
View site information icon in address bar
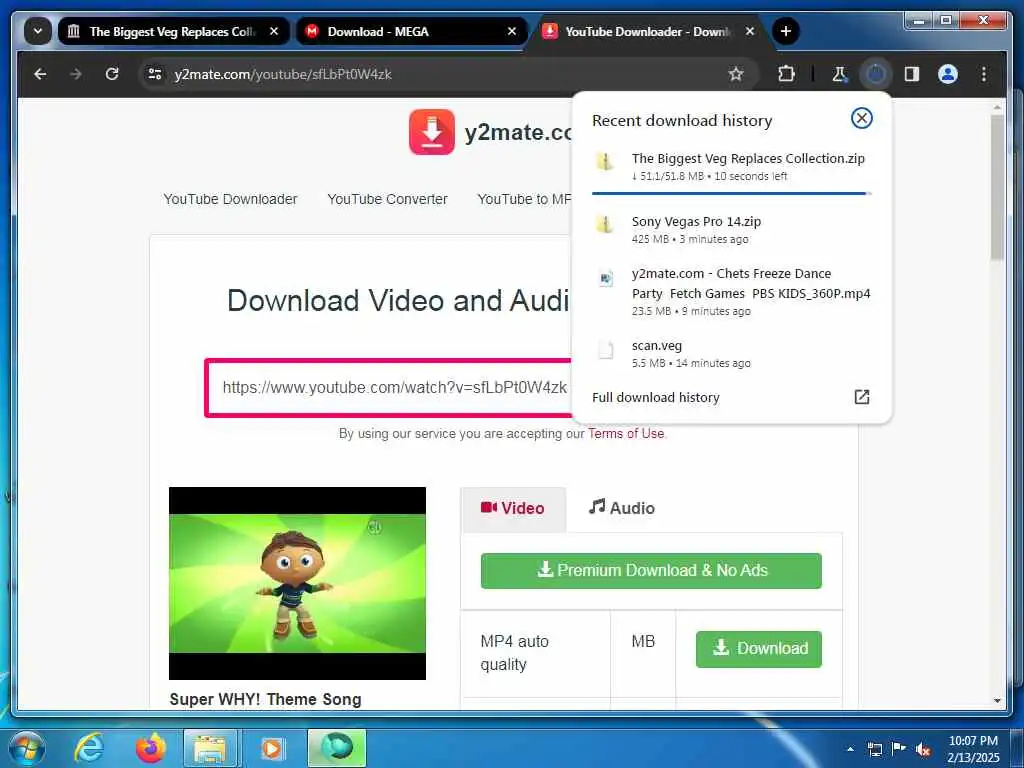(155, 74)
